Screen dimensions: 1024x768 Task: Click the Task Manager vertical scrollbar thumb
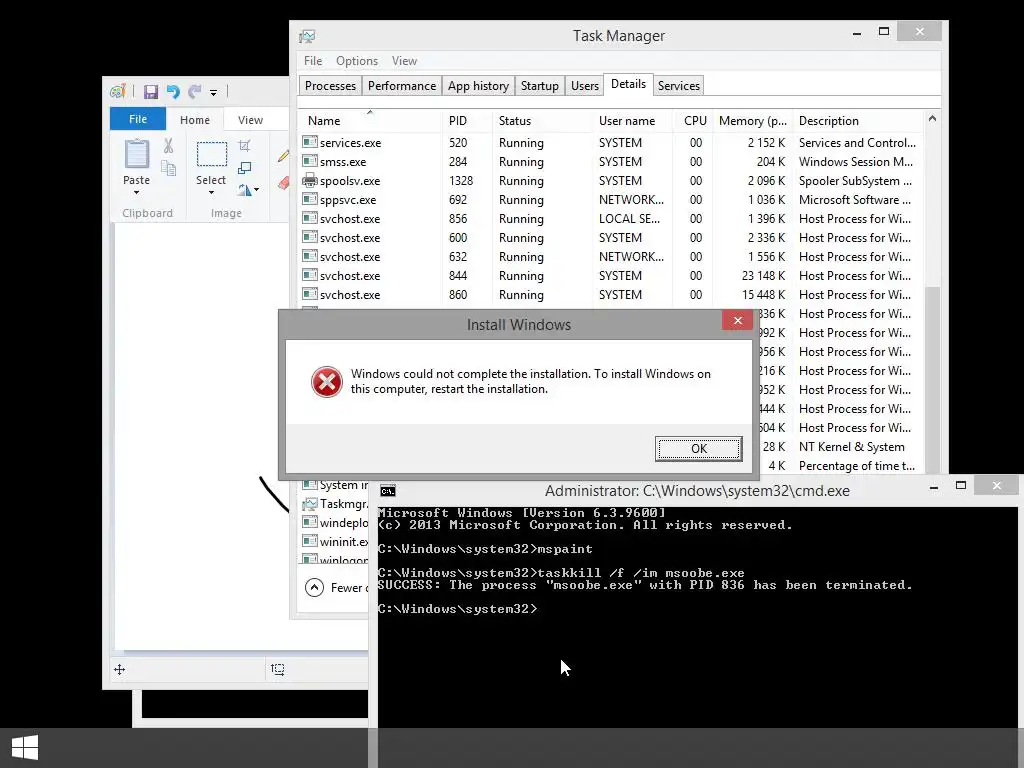[933, 379]
